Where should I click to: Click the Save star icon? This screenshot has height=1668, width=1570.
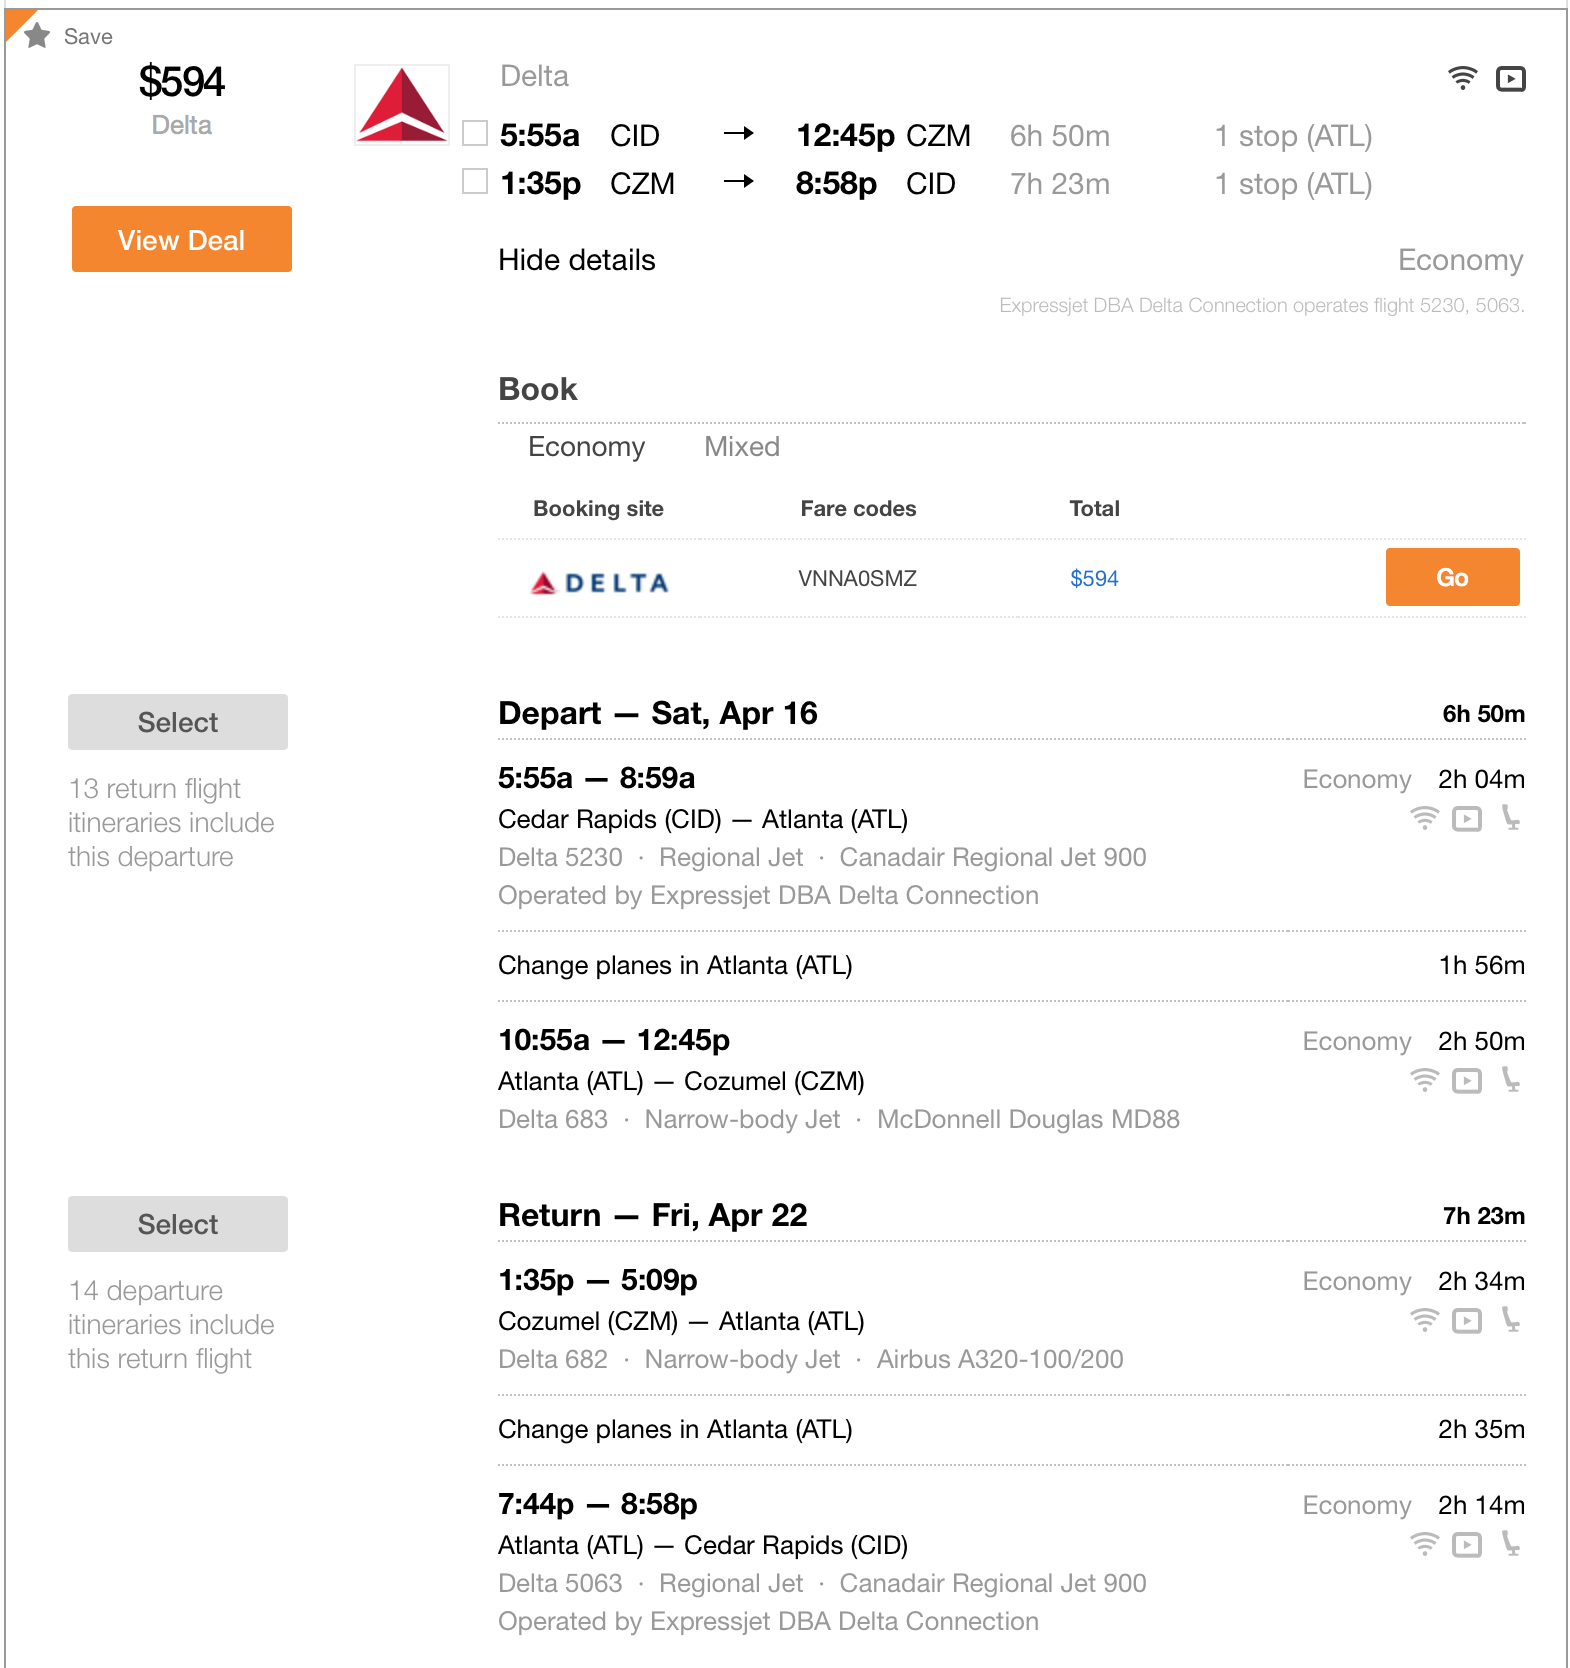(x=37, y=36)
